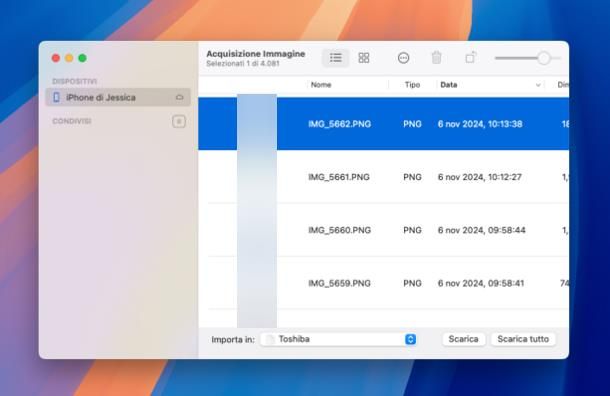Select the IMG_5659.PNG row
The width and height of the screenshot is (610, 396).
click(x=384, y=283)
